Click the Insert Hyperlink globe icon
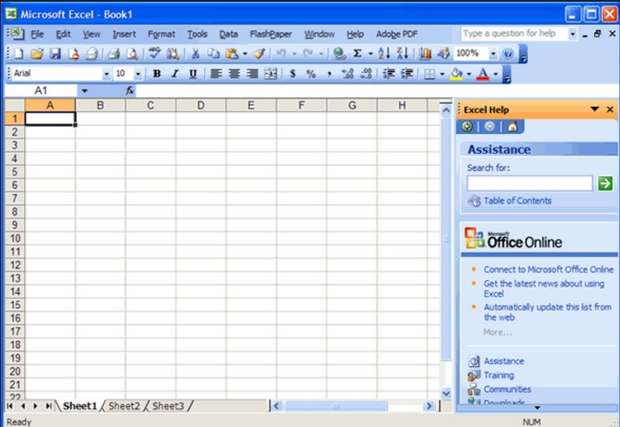Image resolution: width=620 pixels, height=427 pixels. (339, 53)
